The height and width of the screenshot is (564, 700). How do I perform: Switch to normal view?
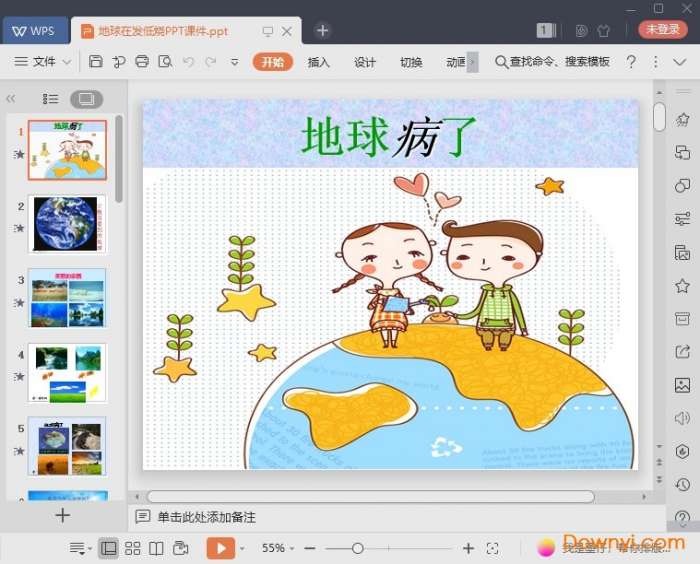tap(108, 548)
